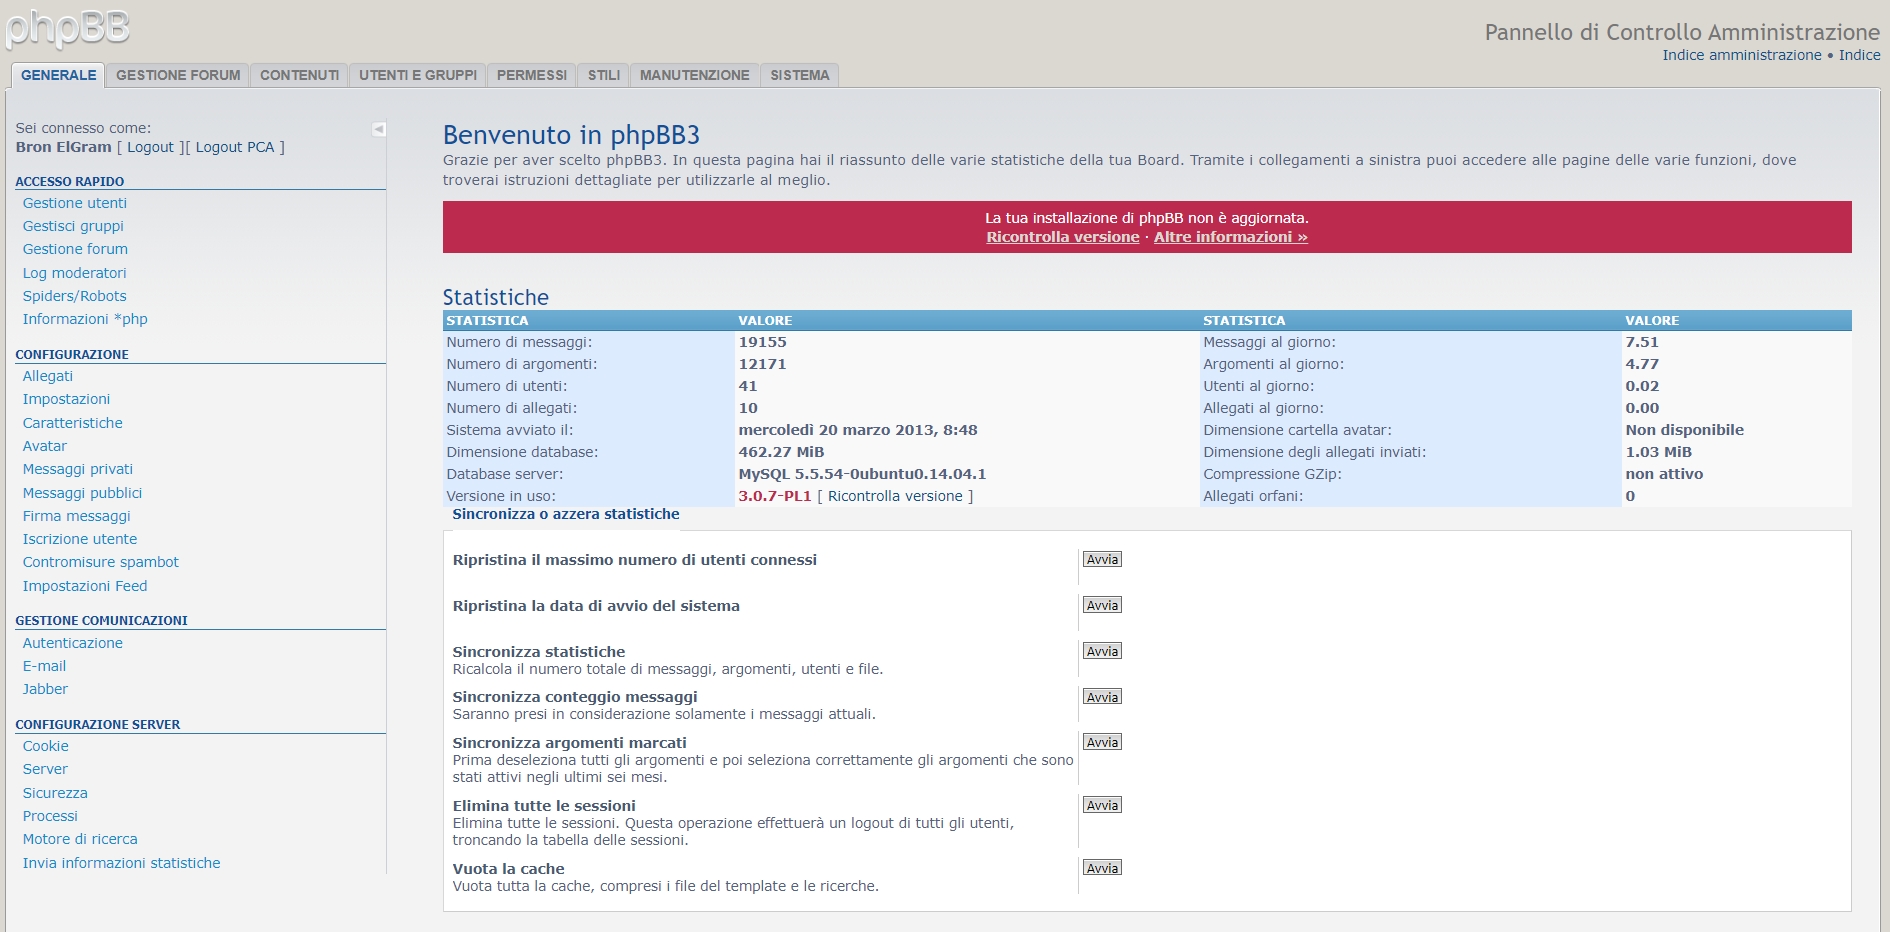Click Benvenuto in phpBB3 heading
Viewport: 1890px width, 932px height.
[x=571, y=135]
